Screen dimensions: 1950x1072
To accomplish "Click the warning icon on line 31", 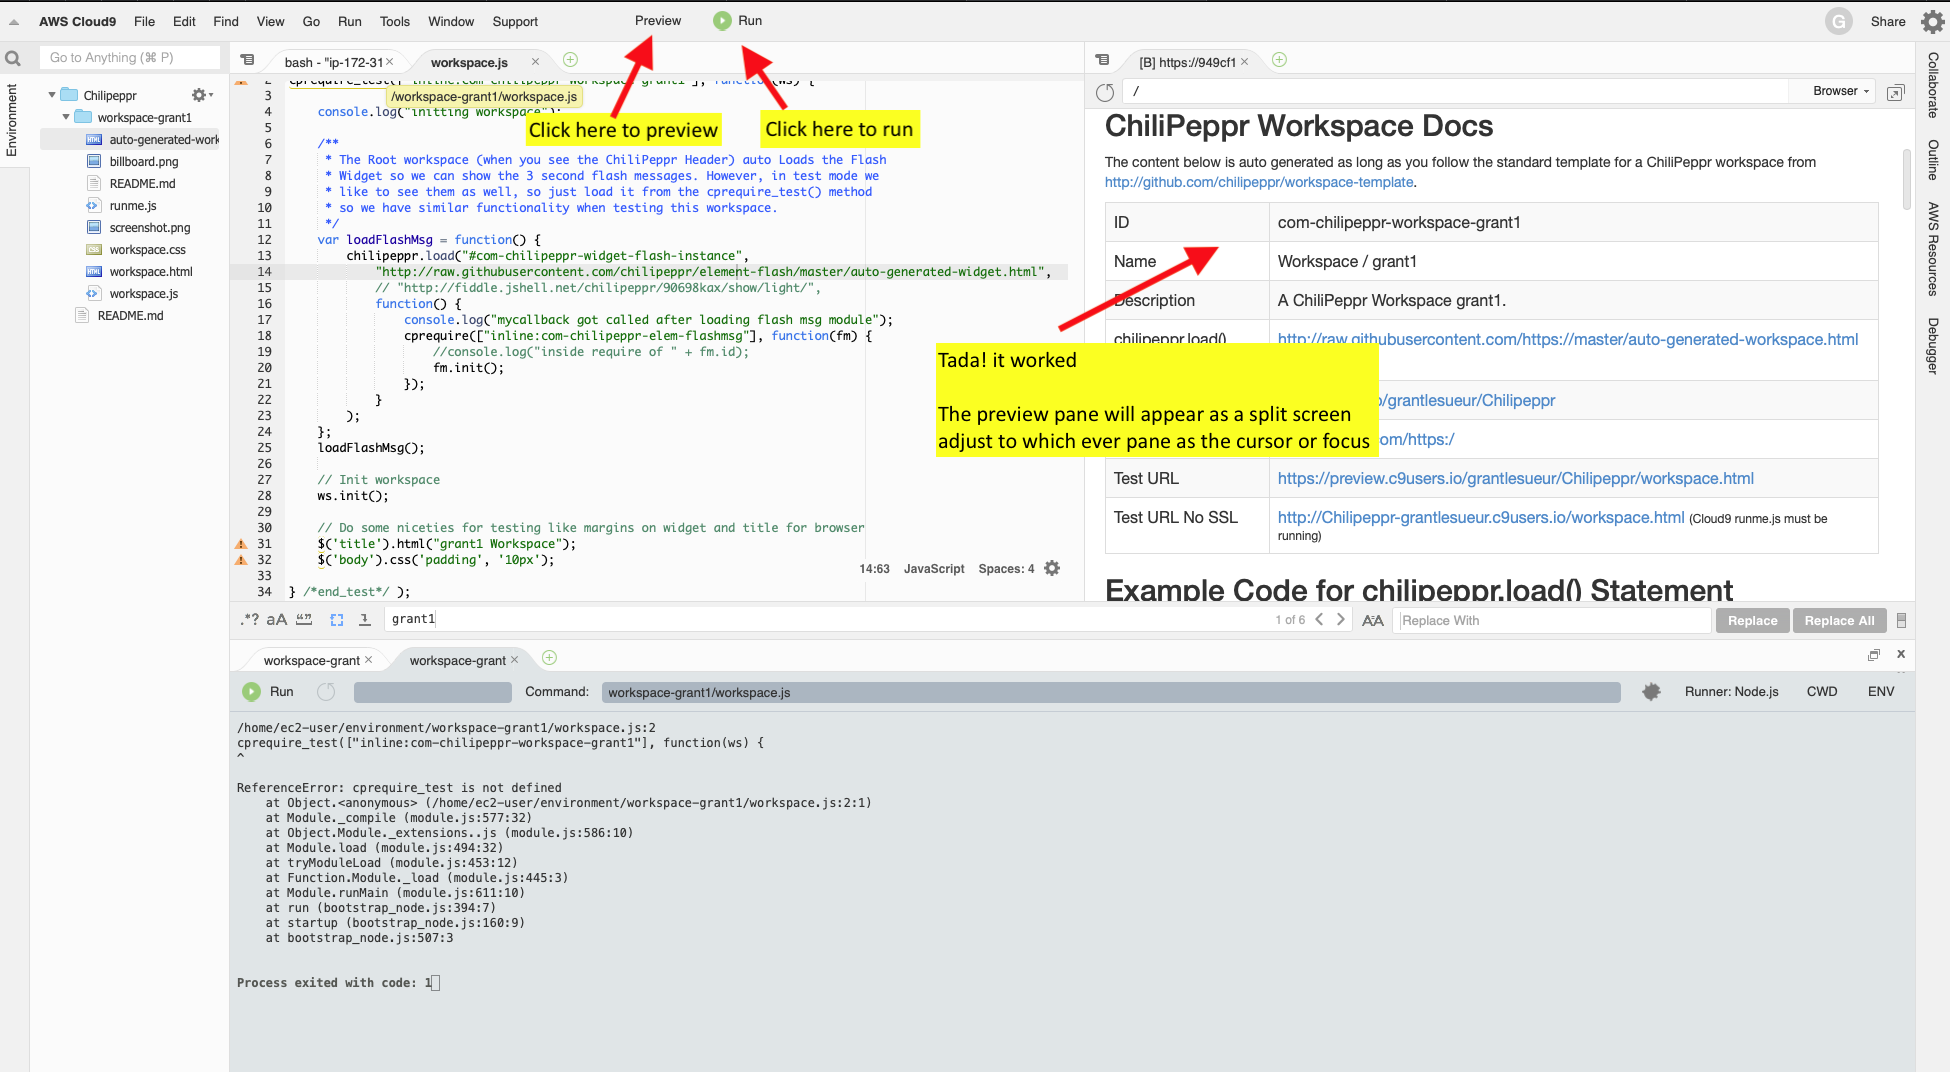I will coord(241,544).
